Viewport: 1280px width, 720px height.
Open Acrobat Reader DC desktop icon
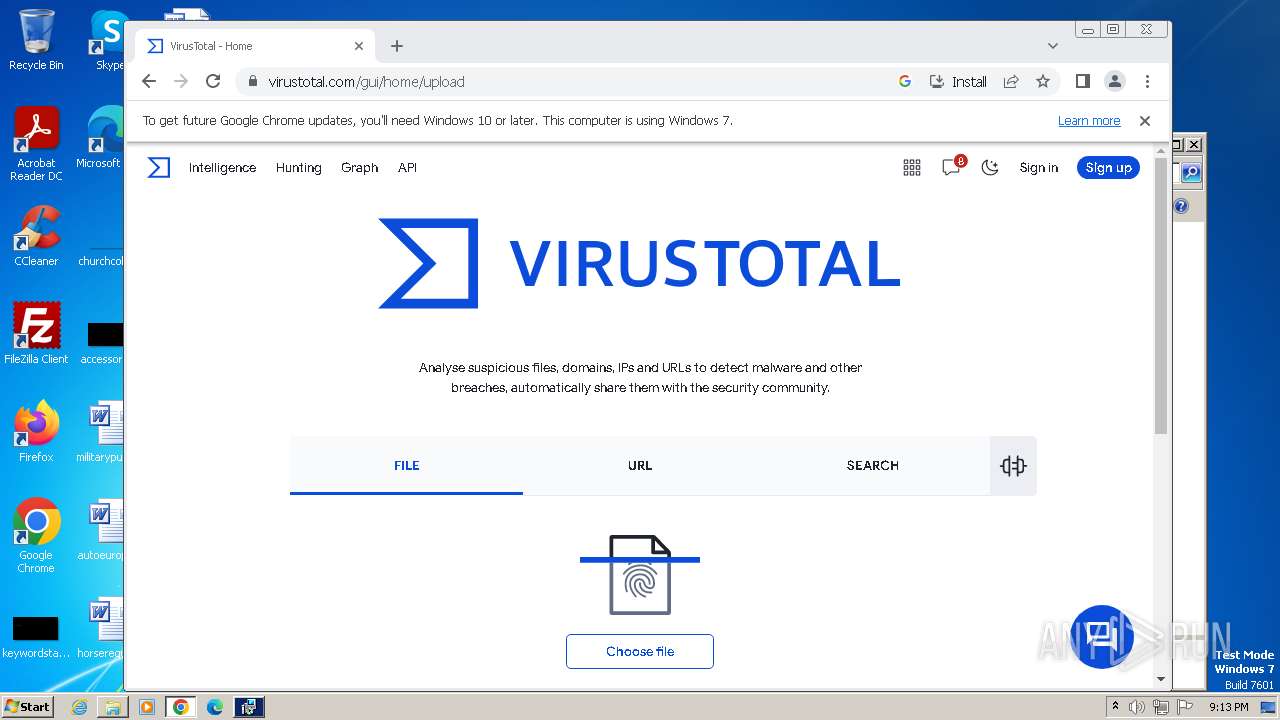tap(36, 144)
